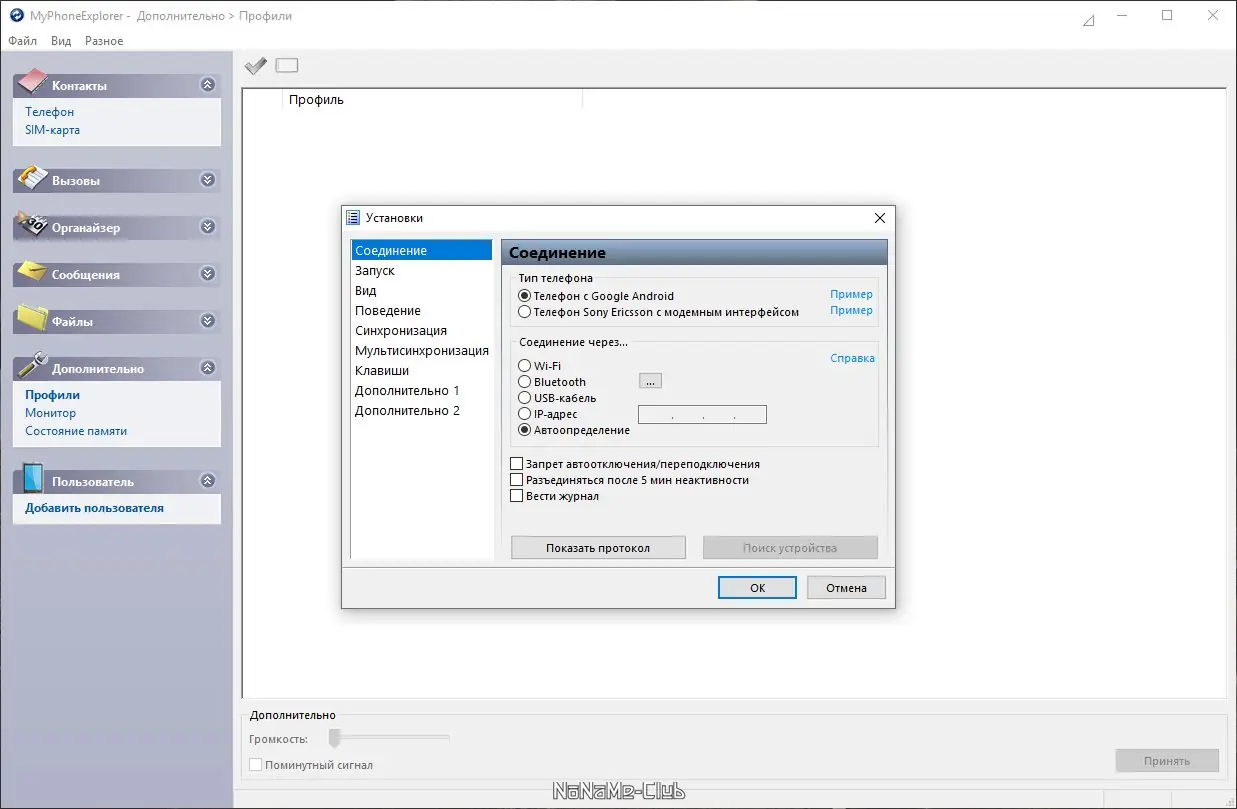The width and height of the screenshot is (1237, 809).
Task: Select Sony Ericsson с модемным интерфейсом option
Action: coord(524,312)
